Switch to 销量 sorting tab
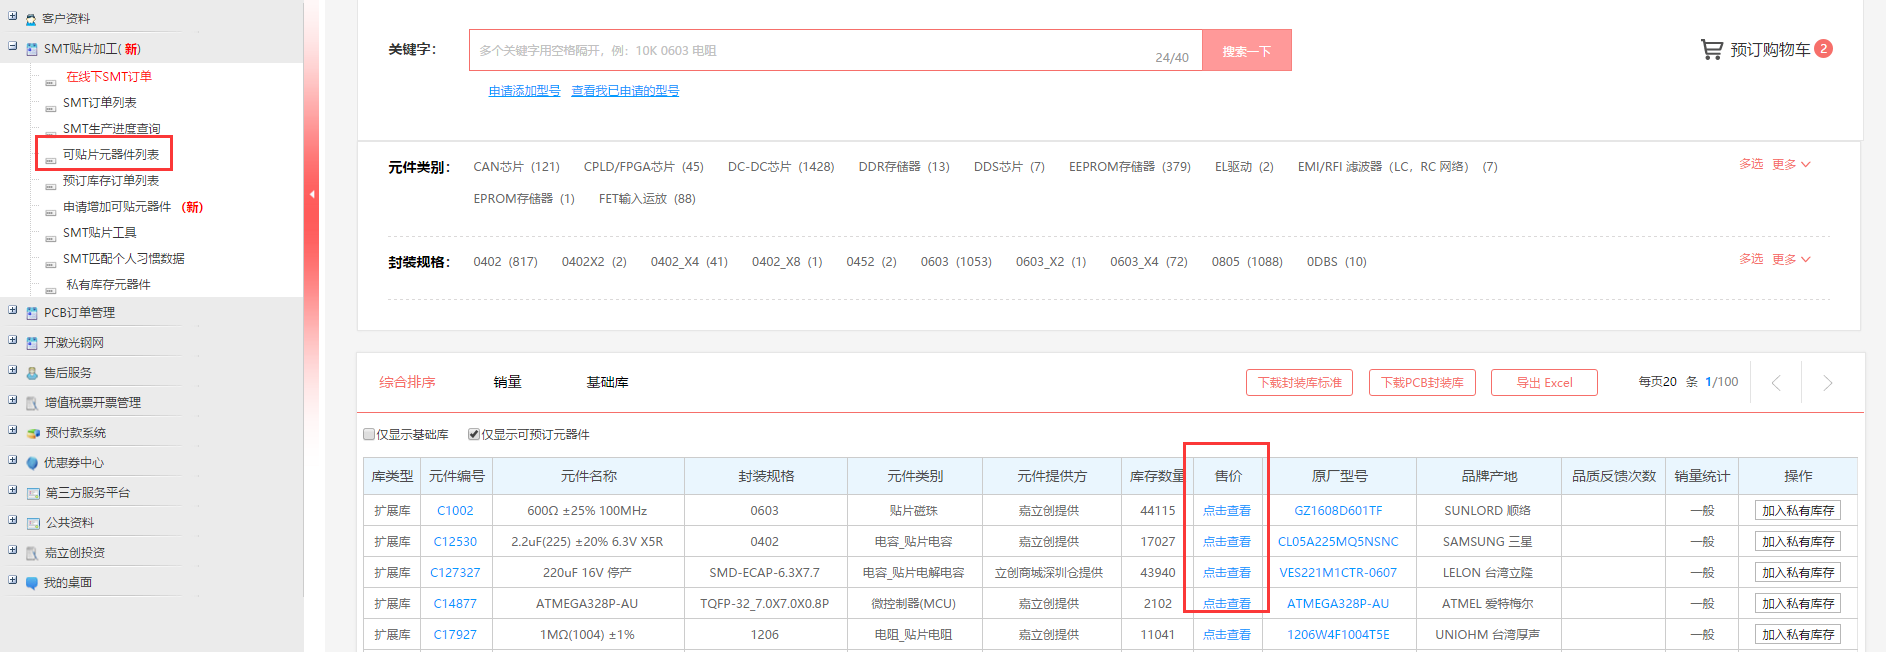This screenshot has width=1886, height=652. [507, 382]
